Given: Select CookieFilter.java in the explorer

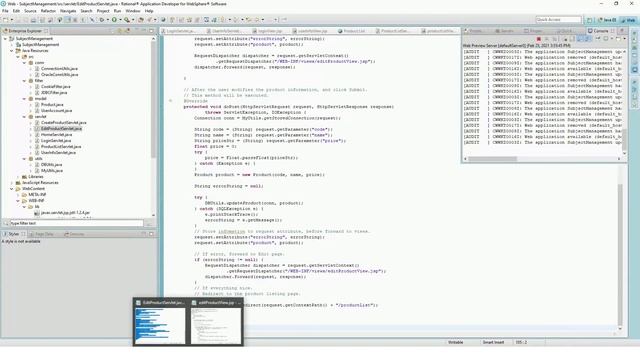Looking at the screenshot, I should pyautogui.click(x=56, y=87).
